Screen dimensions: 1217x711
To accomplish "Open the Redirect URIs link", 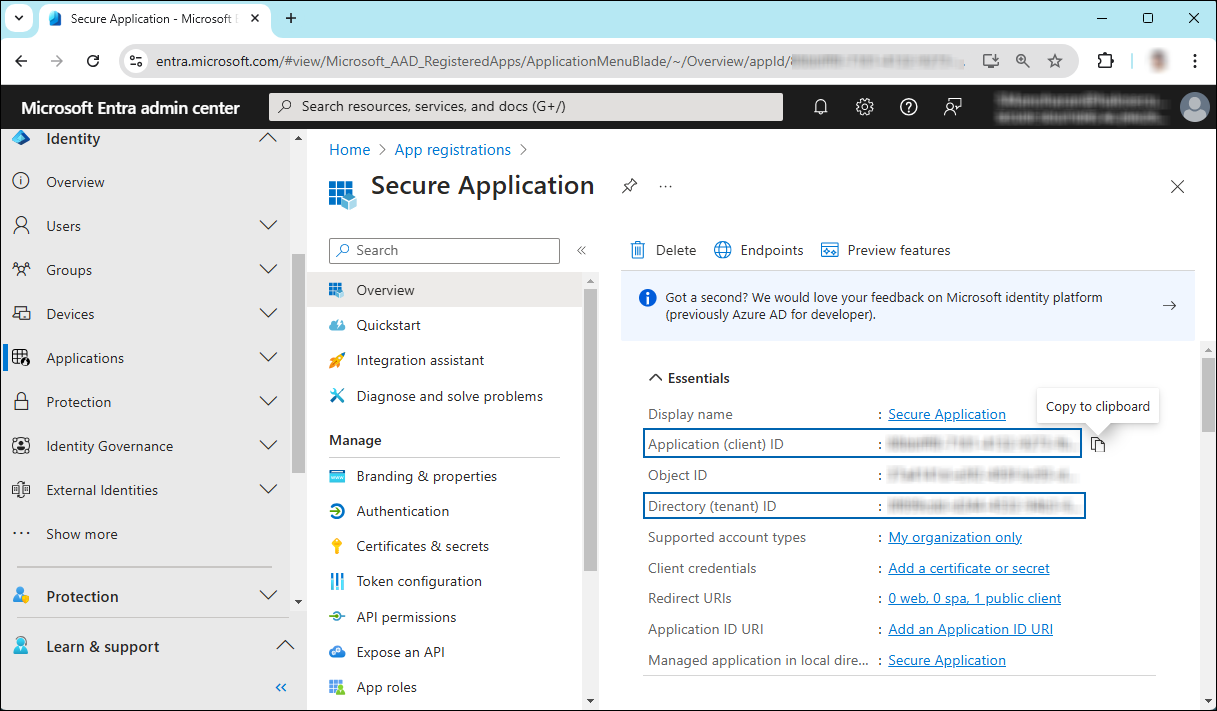I will coord(974,598).
